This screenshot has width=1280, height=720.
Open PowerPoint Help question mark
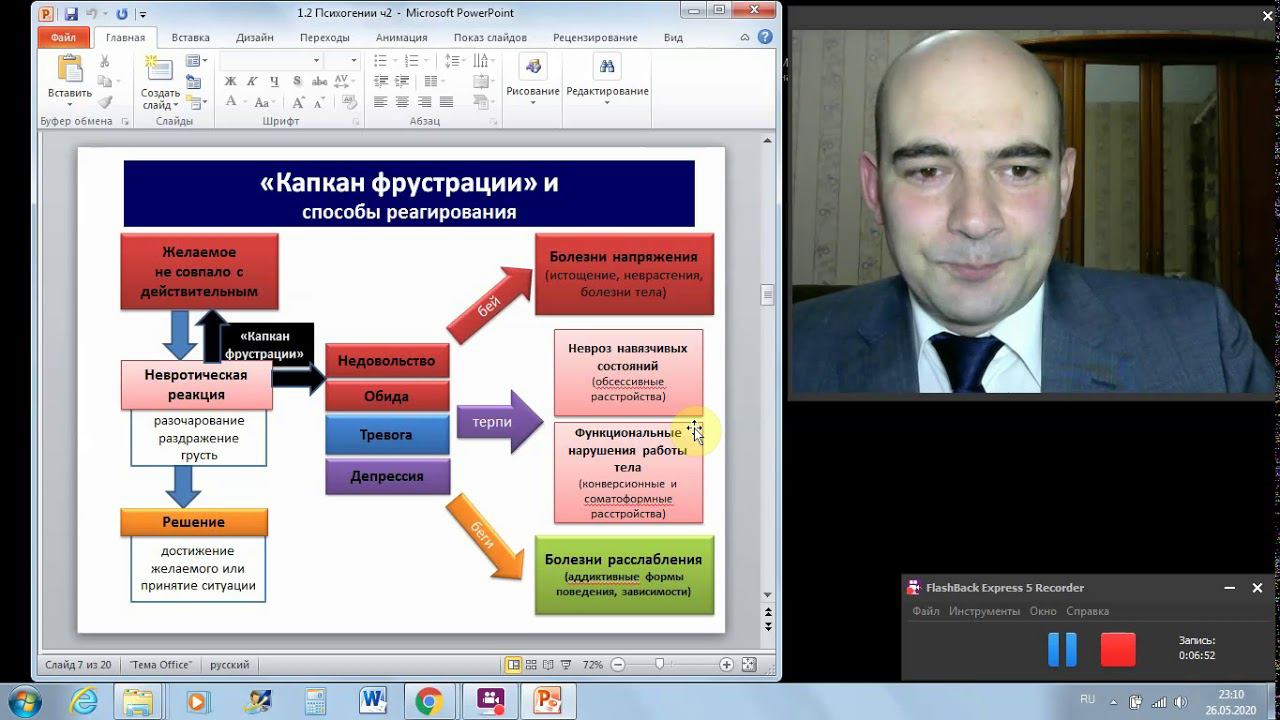click(x=765, y=38)
